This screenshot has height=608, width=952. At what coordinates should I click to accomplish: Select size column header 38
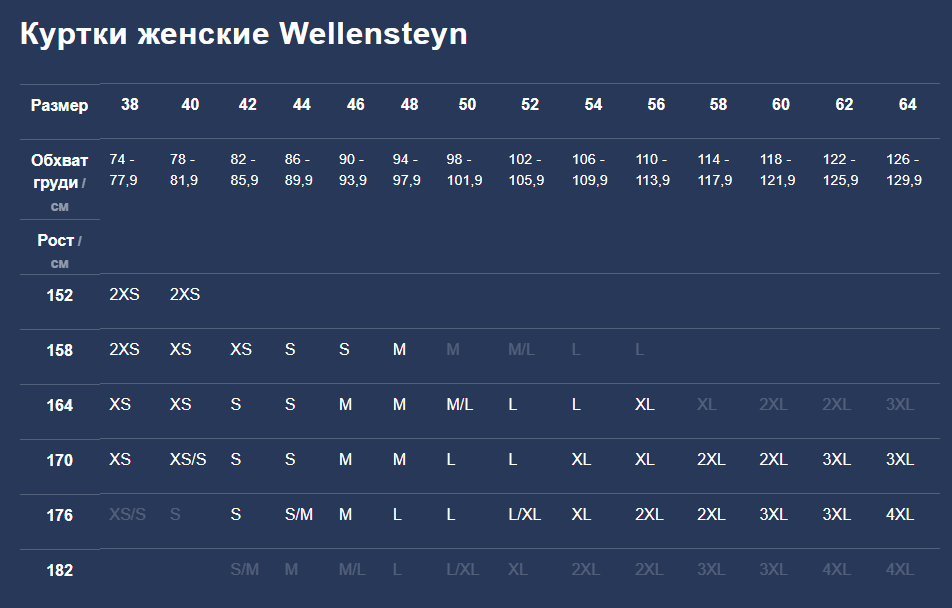[x=129, y=104]
